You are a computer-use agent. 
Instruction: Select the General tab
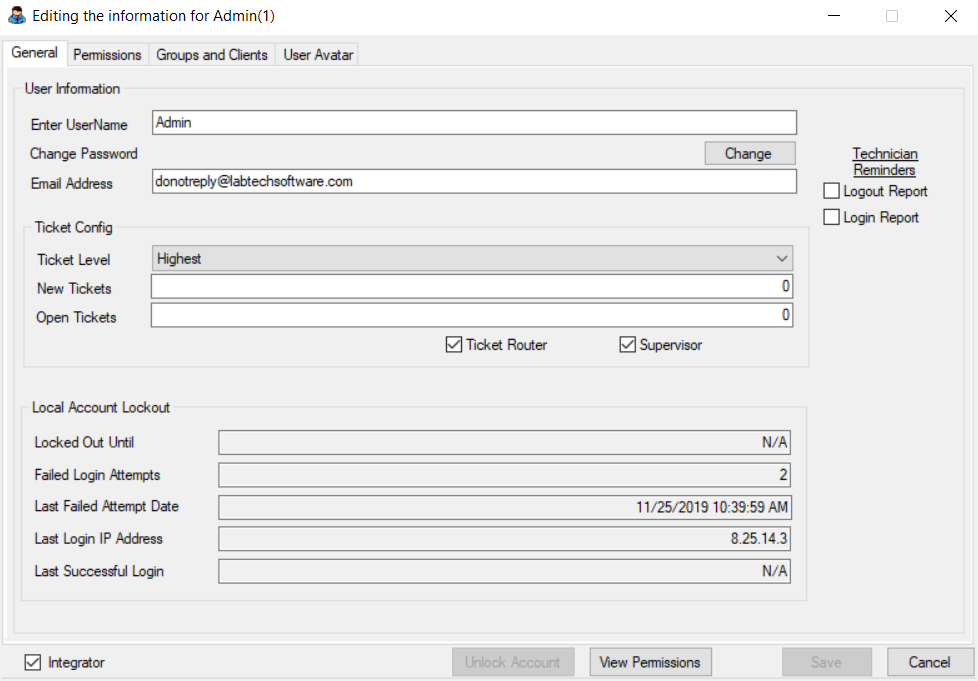(x=34, y=52)
